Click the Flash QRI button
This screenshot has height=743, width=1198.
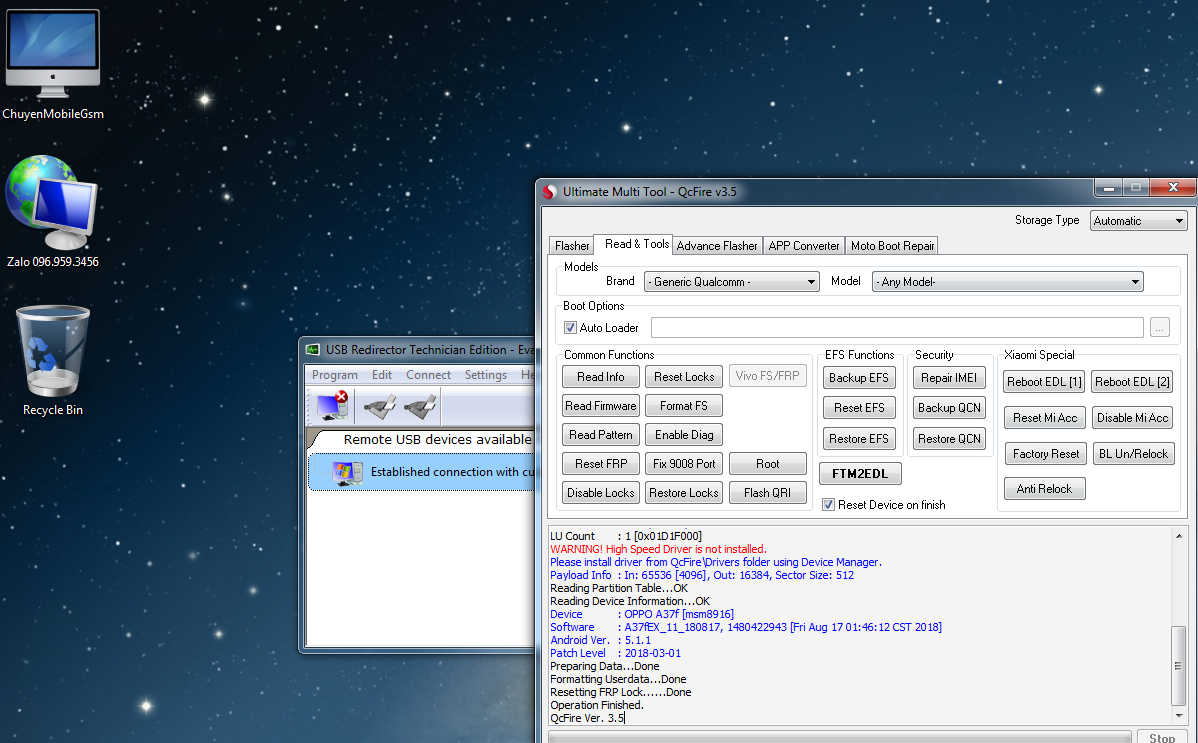pos(767,493)
